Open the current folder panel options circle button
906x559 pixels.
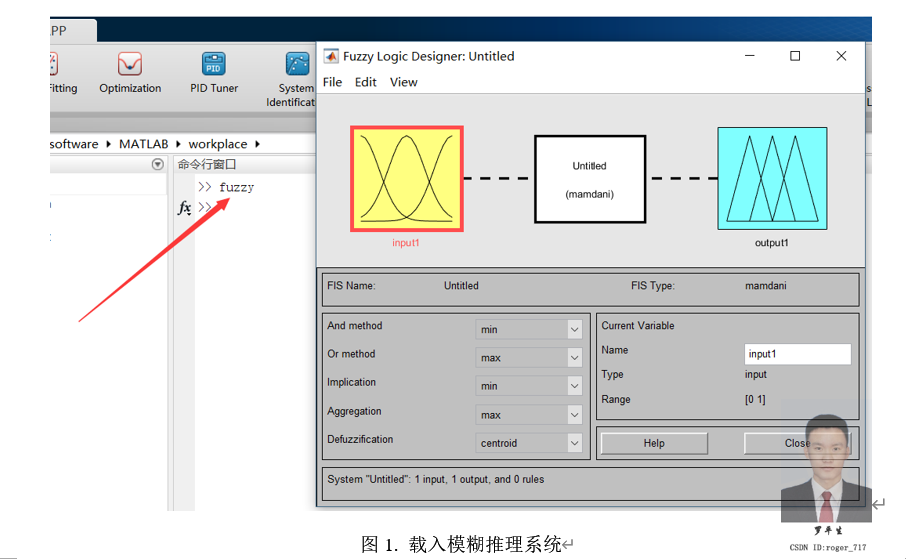157,164
